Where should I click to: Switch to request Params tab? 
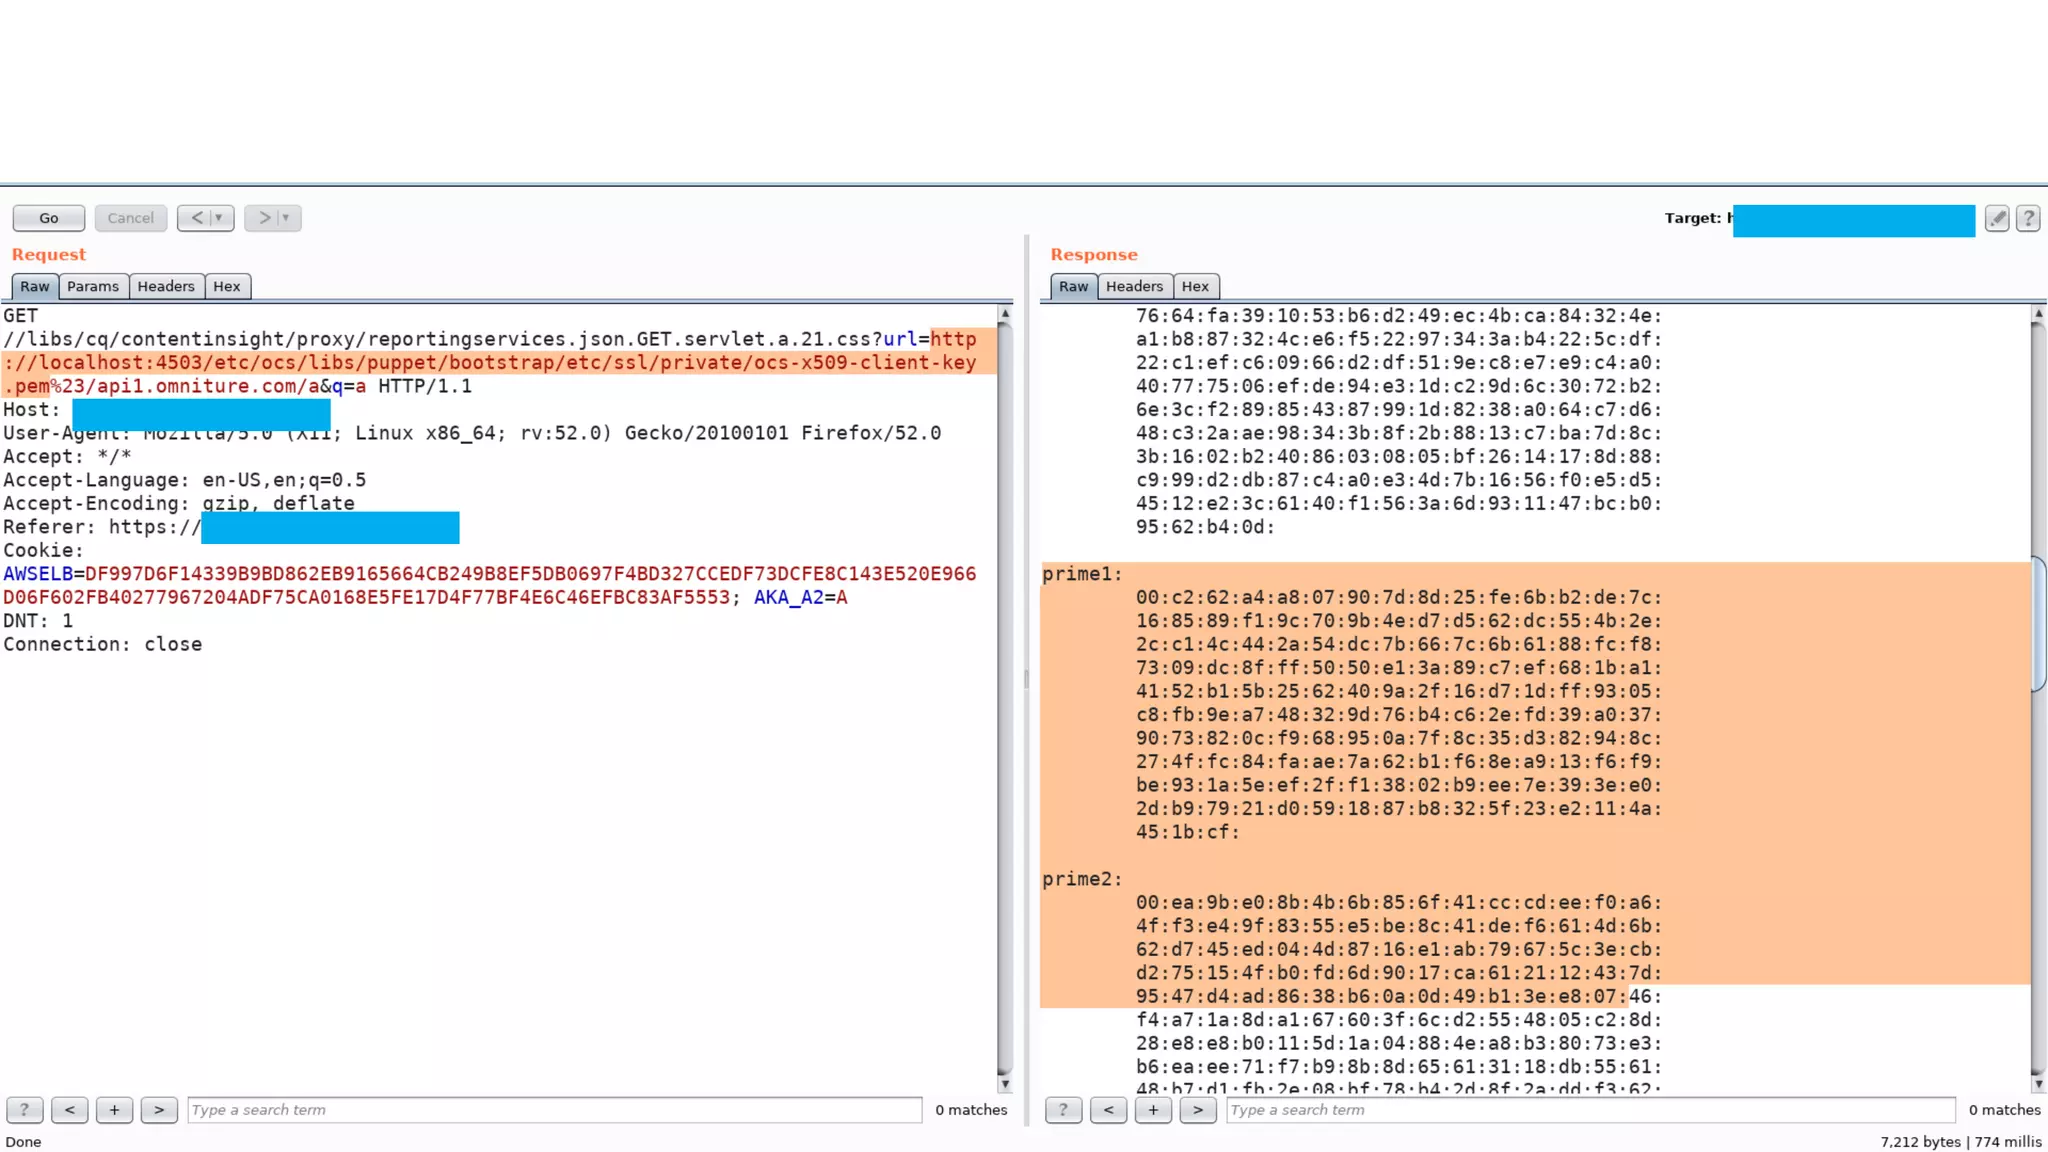(93, 287)
